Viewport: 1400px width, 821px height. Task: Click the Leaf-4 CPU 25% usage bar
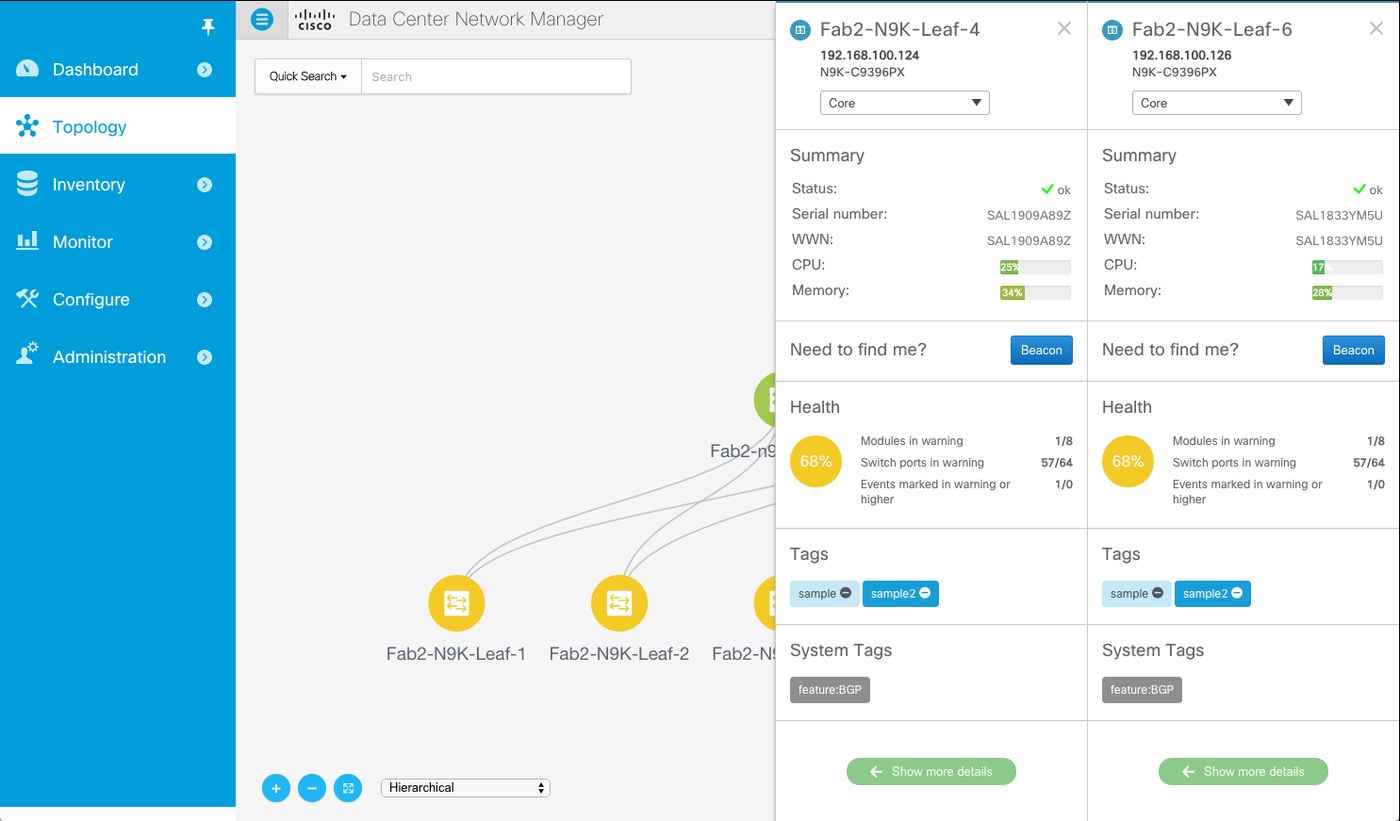[1035, 267]
